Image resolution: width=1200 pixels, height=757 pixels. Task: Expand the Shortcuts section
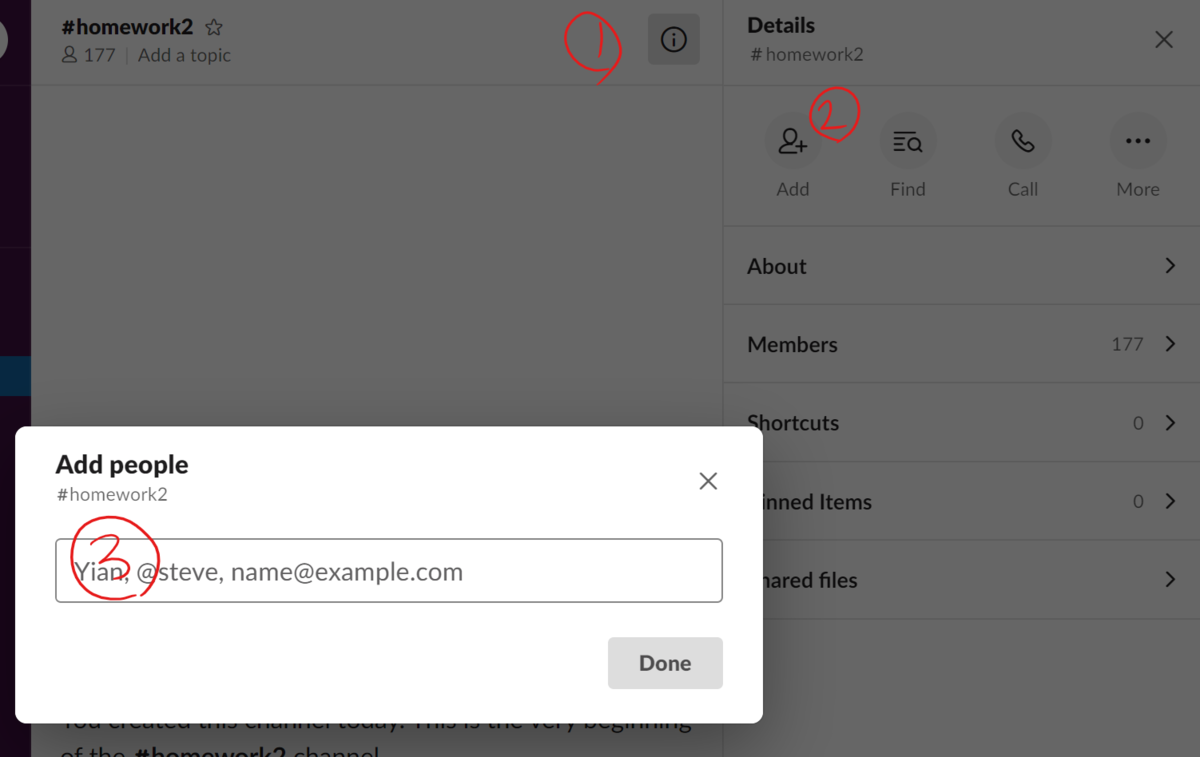pos(962,423)
